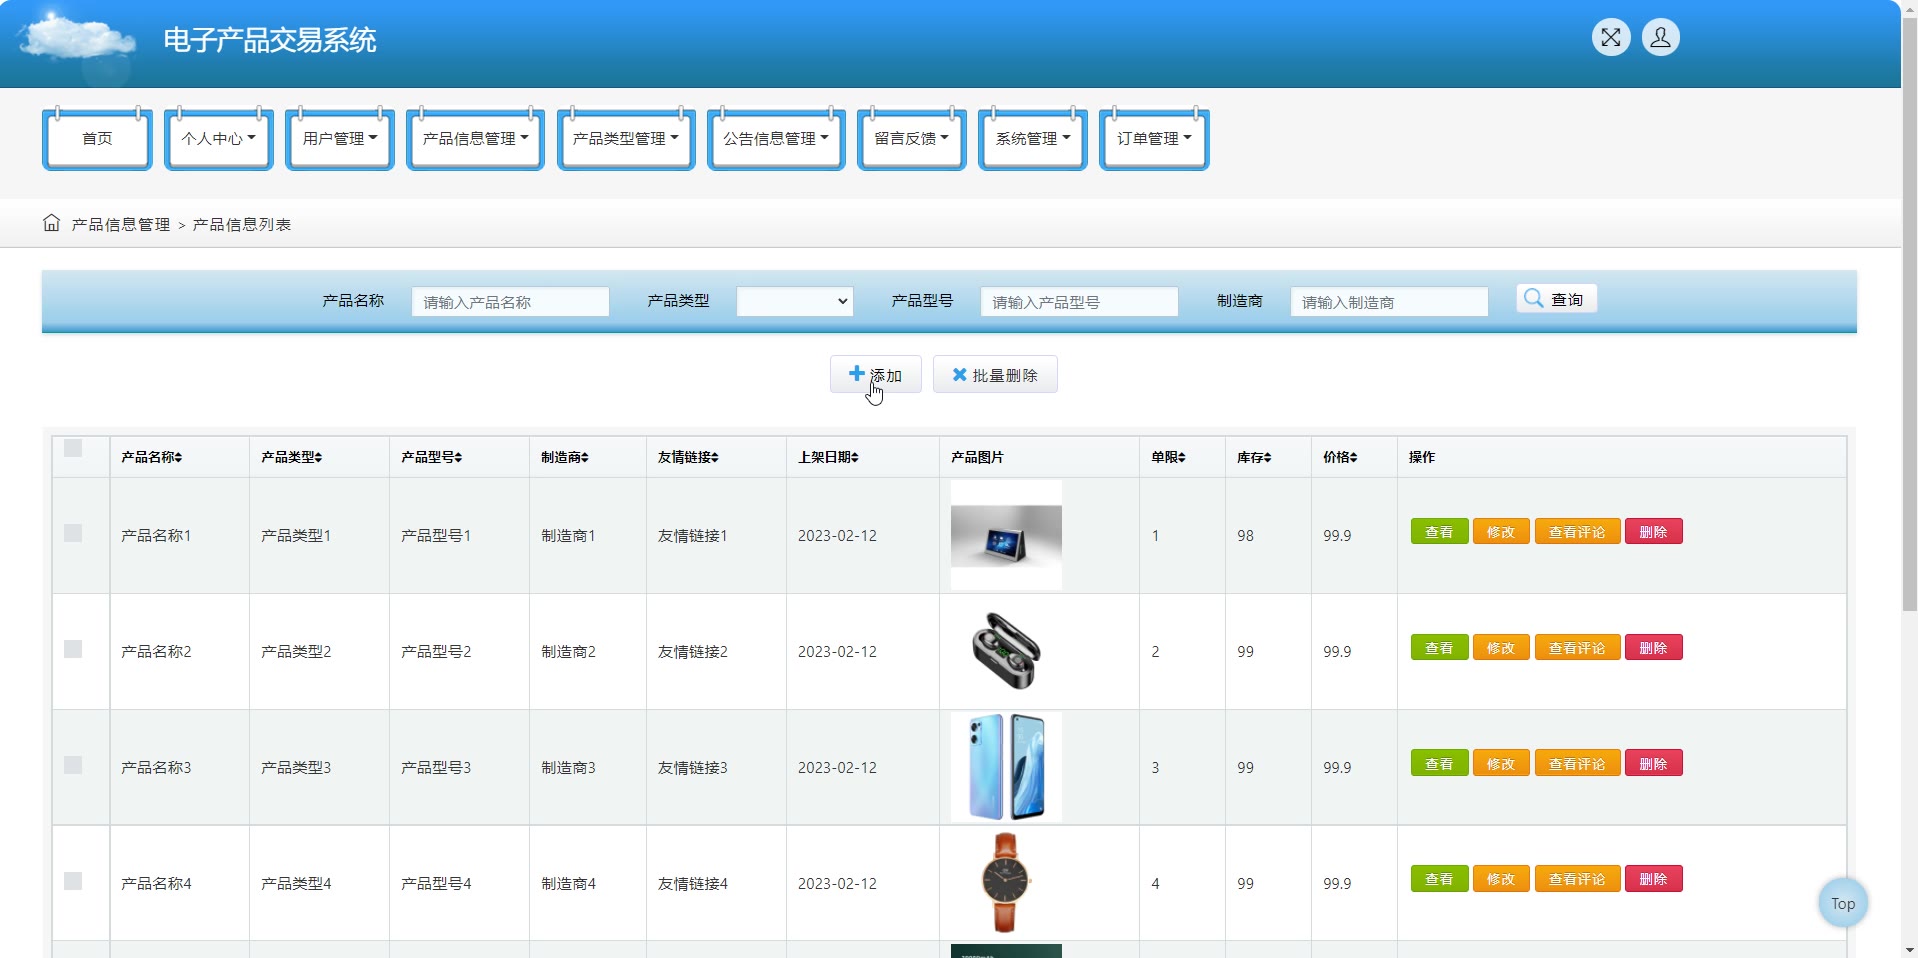Click 查看评论 for 产品名称4
Image resolution: width=1918 pixels, height=958 pixels.
point(1577,879)
